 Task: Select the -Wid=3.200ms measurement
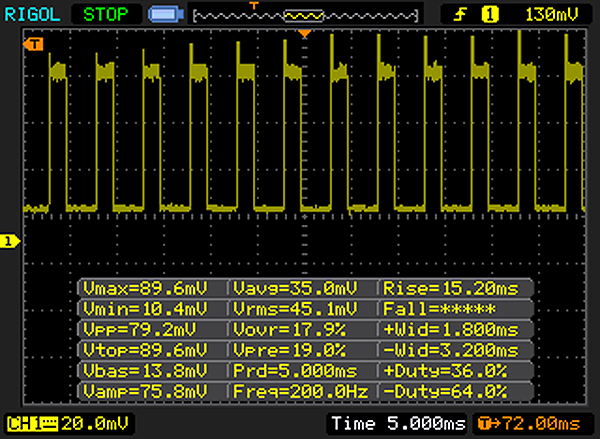[451, 350]
